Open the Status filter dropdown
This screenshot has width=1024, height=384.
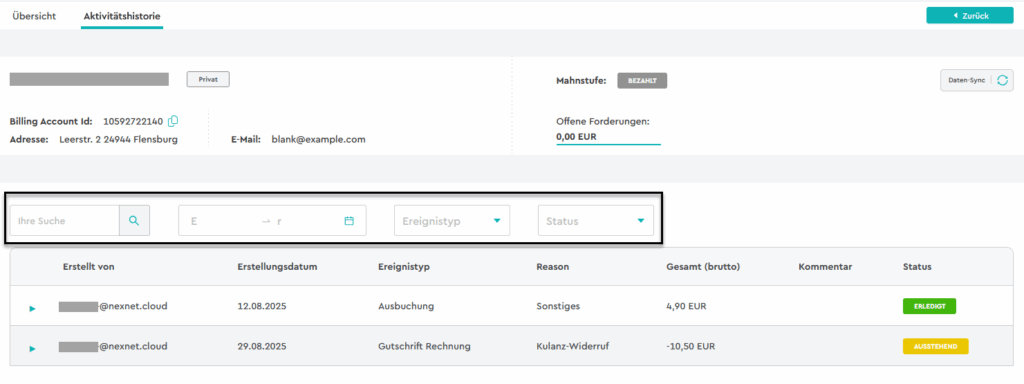tap(596, 221)
